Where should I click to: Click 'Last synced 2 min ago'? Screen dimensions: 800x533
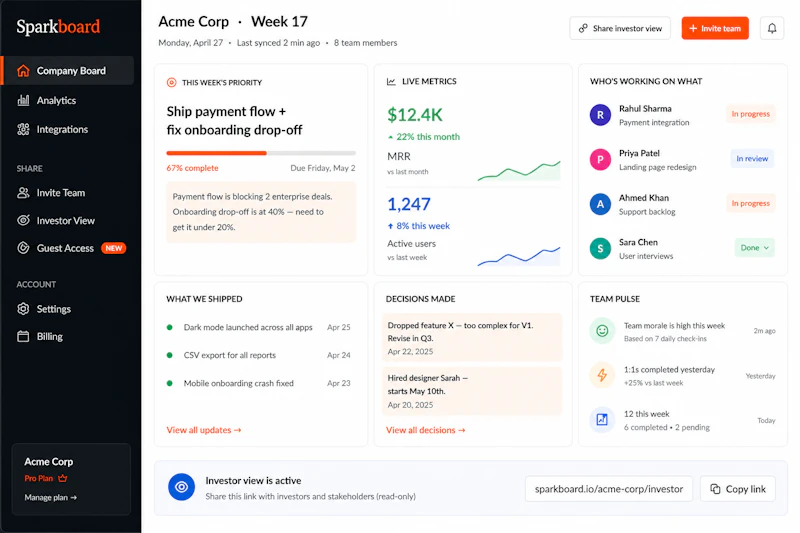(278, 43)
